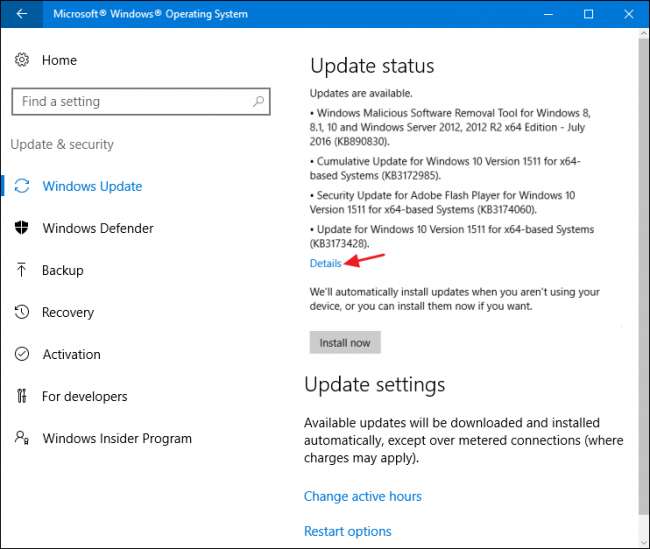Click the Backup upload arrow icon
The height and width of the screenshot is (549, 650).
[22, 270]
